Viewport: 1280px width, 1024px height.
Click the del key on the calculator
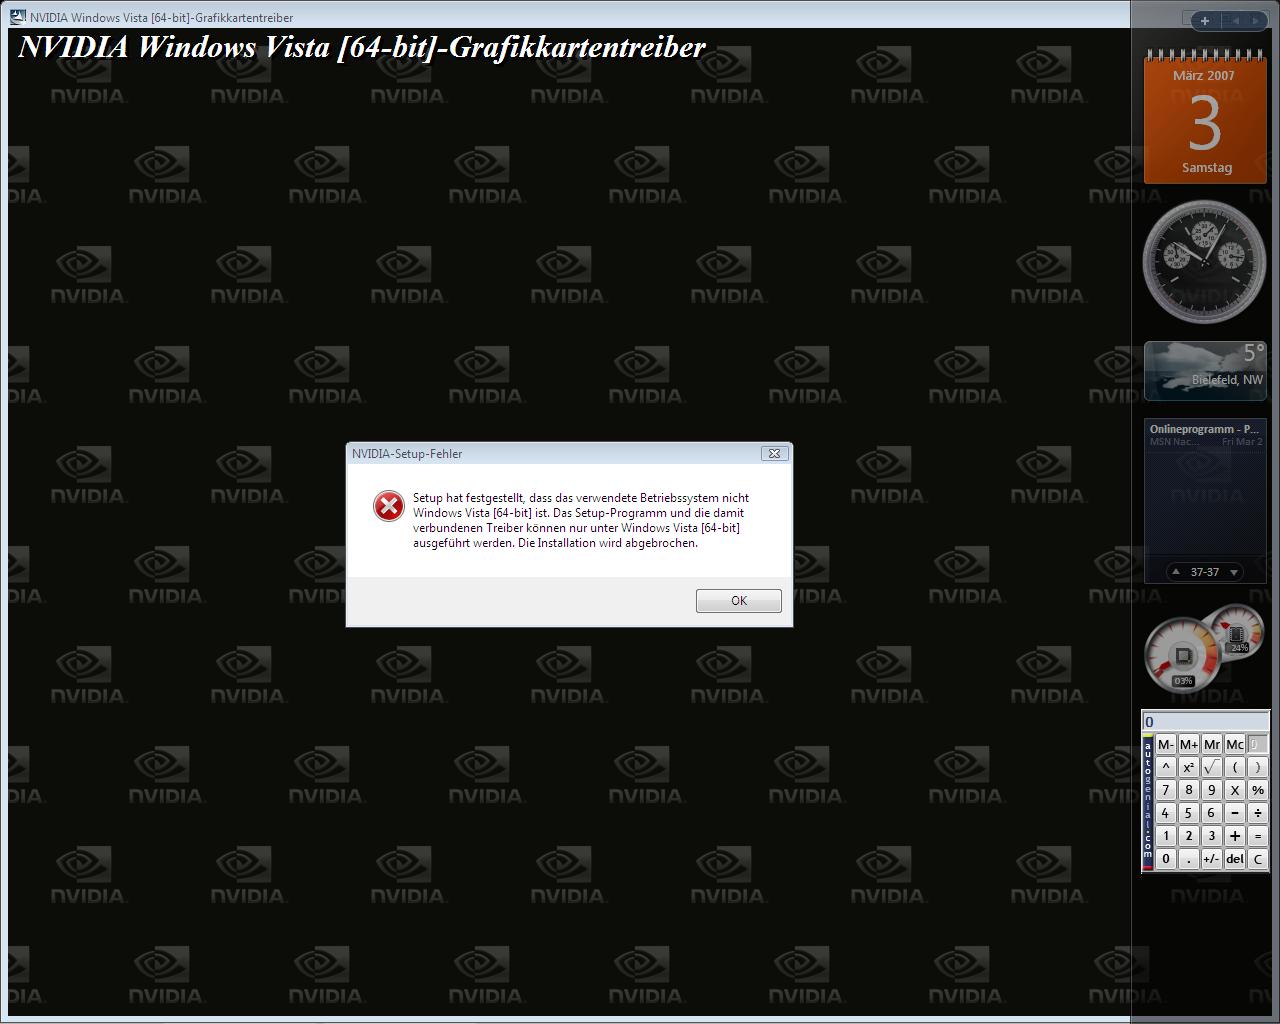pyautogui.click(x=1235, y=859)
